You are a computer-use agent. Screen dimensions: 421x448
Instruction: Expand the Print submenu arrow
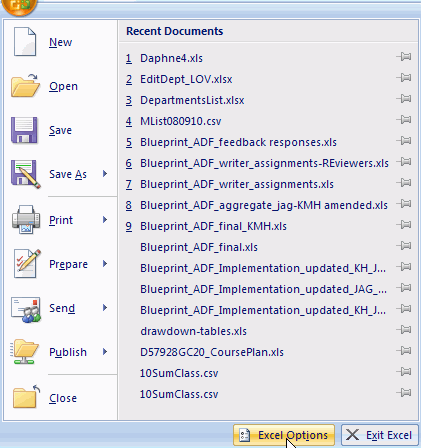(x=105, y=220)
